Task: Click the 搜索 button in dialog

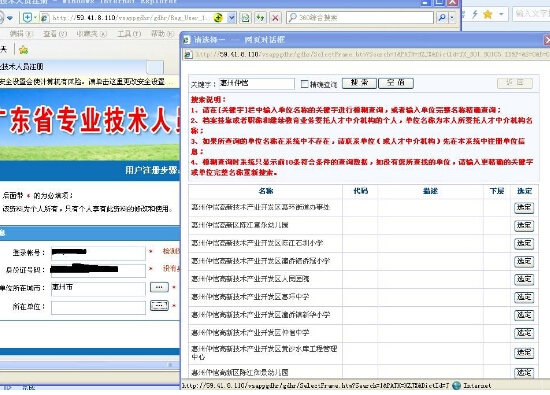Action: [359, 83]
